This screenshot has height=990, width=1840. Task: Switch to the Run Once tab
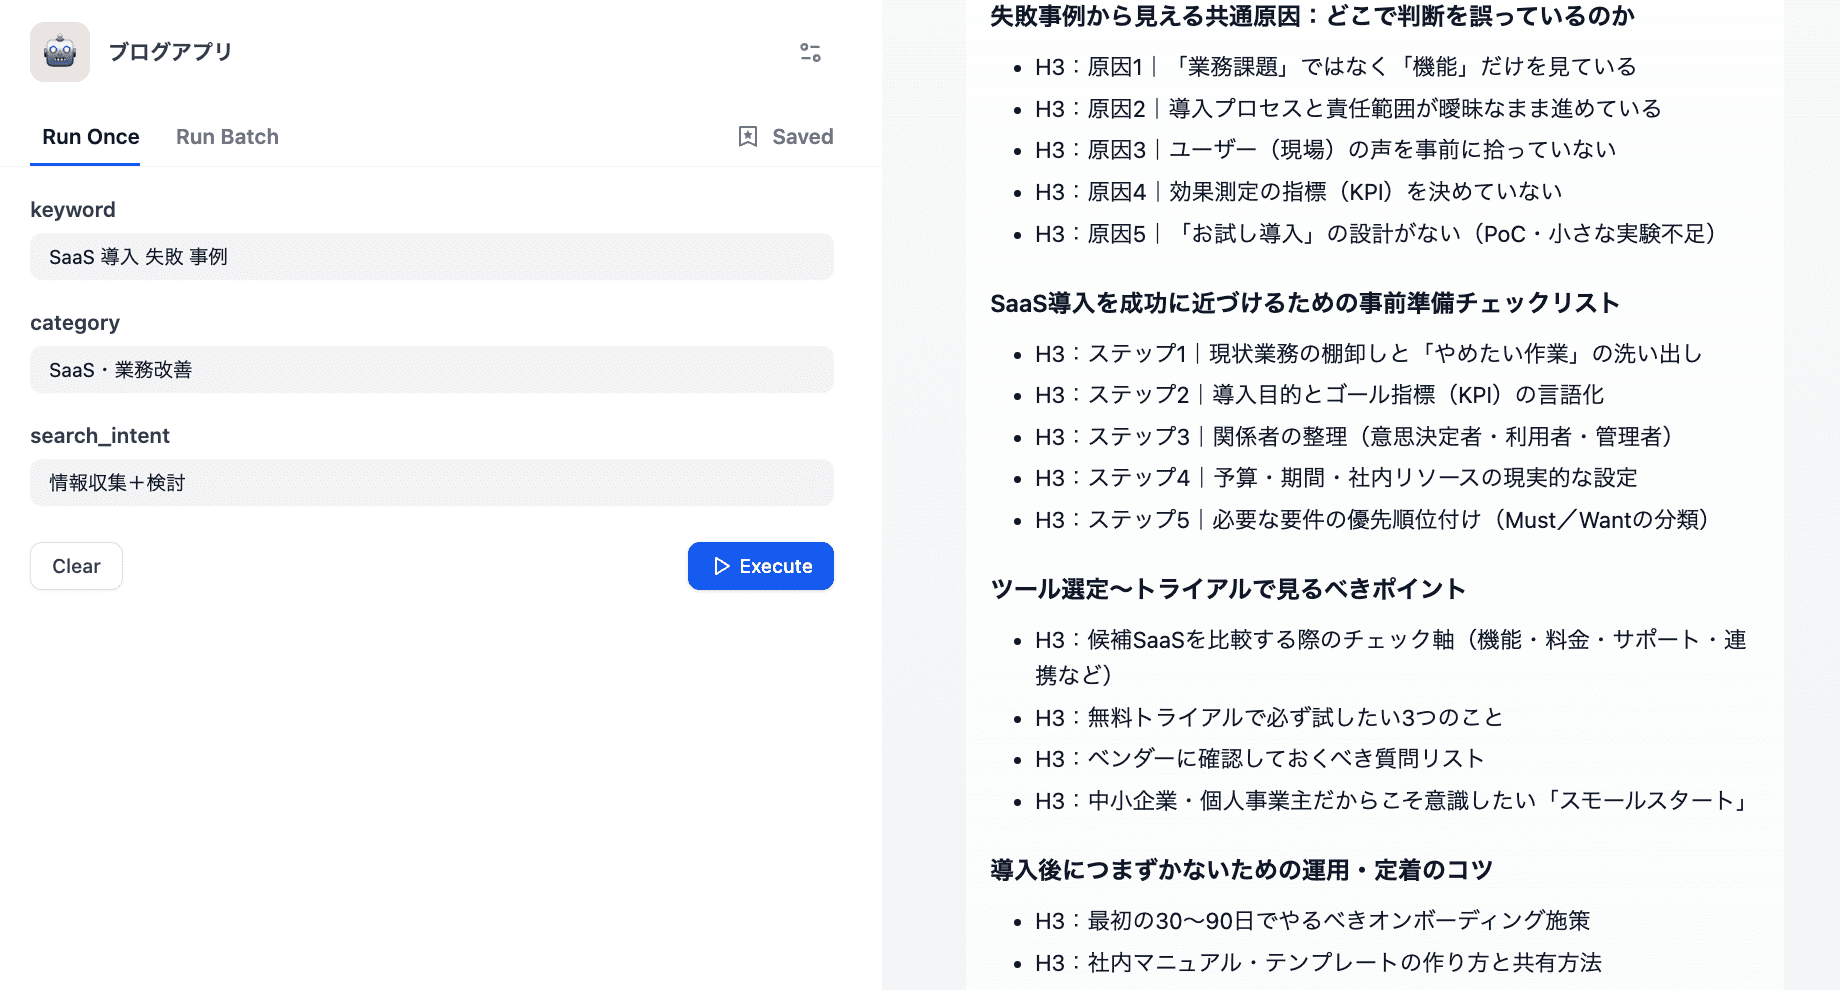click(x=91, y=137)
